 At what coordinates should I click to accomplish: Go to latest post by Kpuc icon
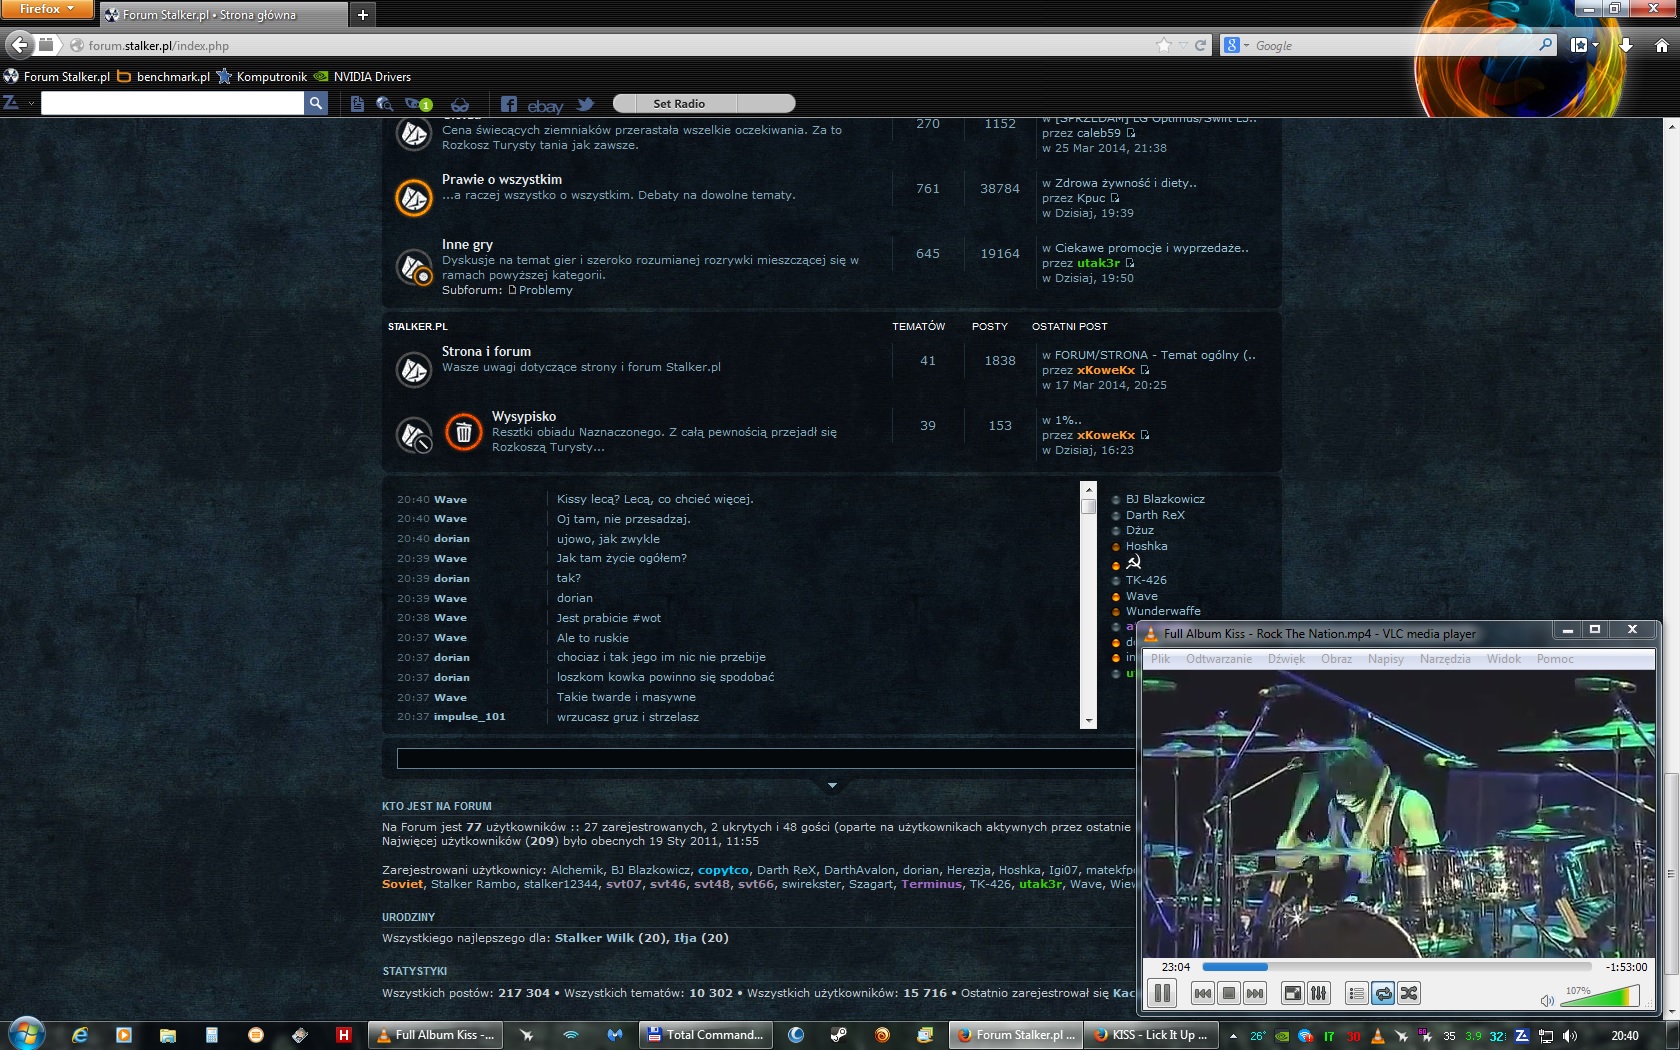click(1115, 198)
